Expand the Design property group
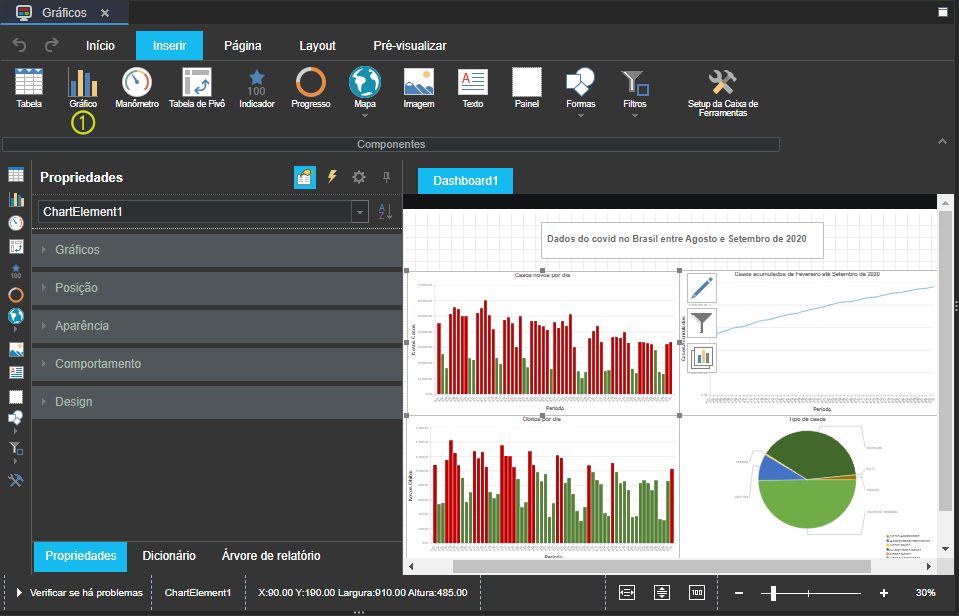Screen dimensions: 959x616 coord(217,401)
